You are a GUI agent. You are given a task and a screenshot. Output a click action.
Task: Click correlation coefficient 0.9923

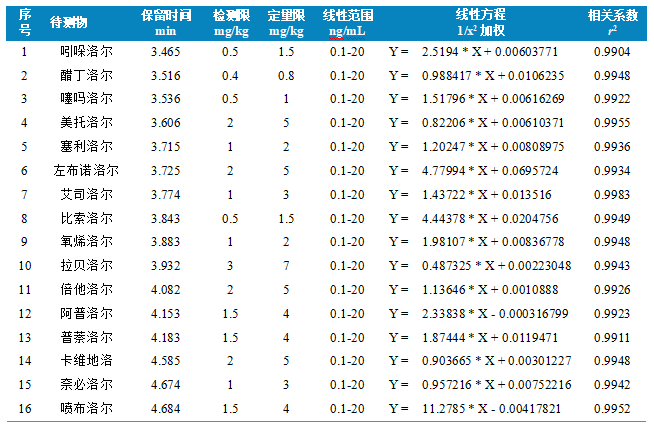click(x=612, y=314)
